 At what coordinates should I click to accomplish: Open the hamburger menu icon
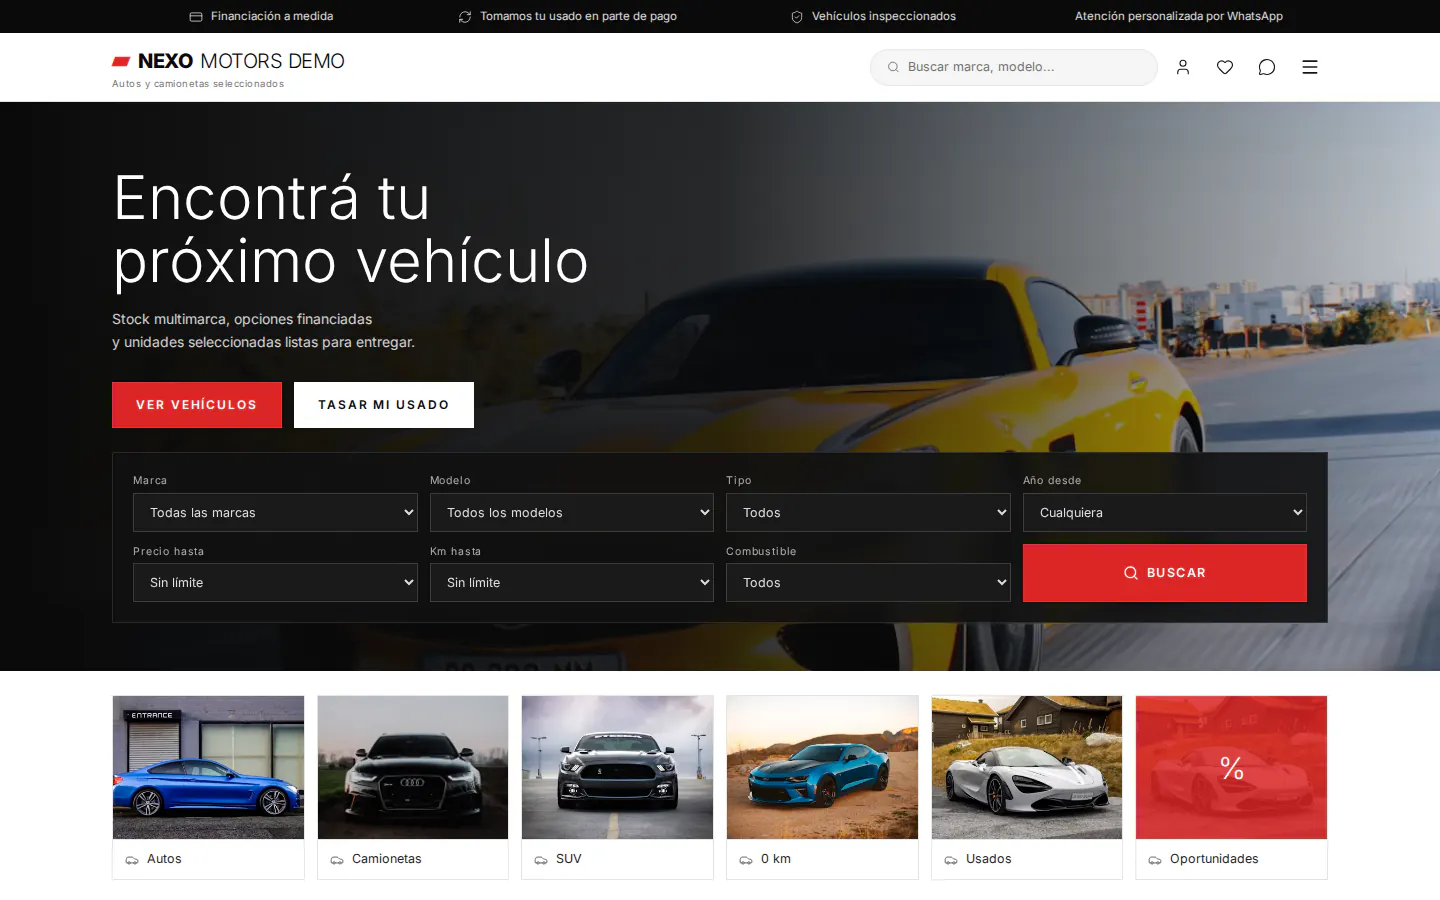1310,67
